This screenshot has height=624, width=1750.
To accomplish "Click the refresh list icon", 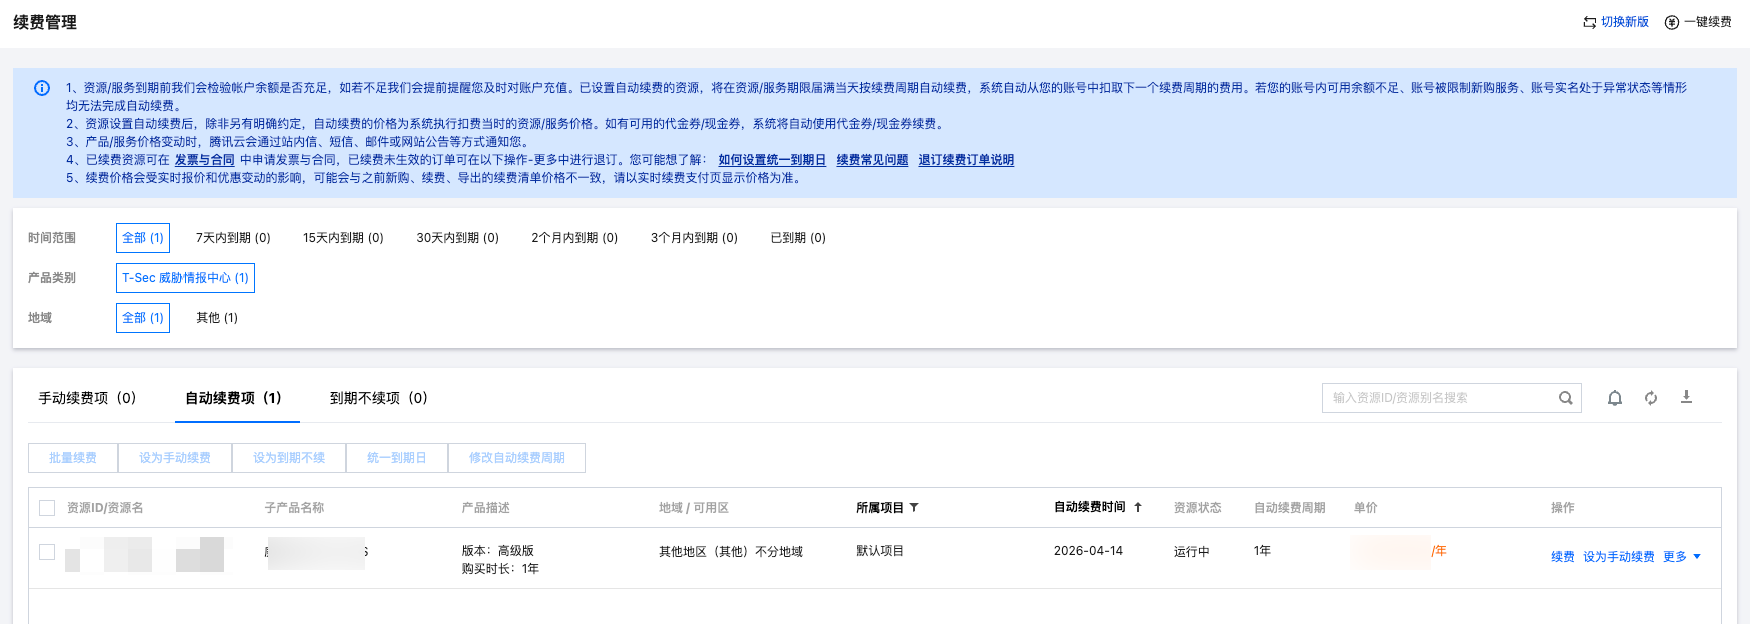I will click(1650, 398).
